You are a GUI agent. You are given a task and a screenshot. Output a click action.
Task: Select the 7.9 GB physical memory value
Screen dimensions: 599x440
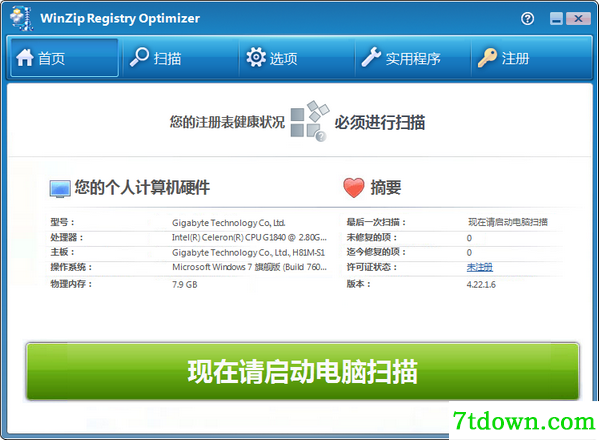185,285
